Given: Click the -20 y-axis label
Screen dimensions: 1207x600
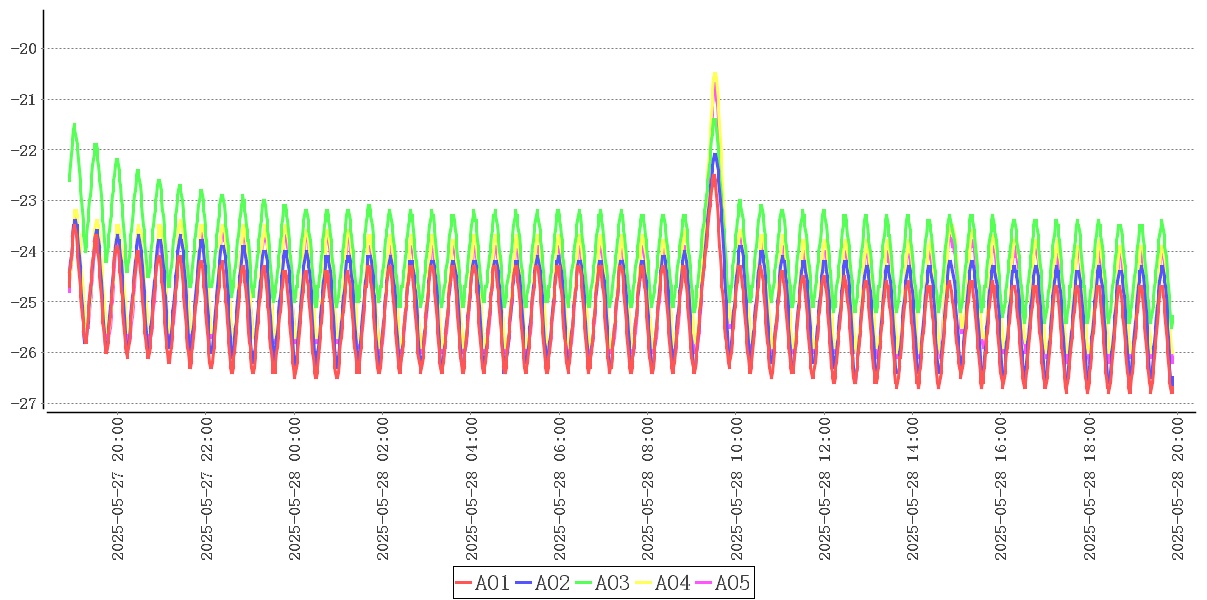Looking at the screenshot, I should tap(23, 48).
